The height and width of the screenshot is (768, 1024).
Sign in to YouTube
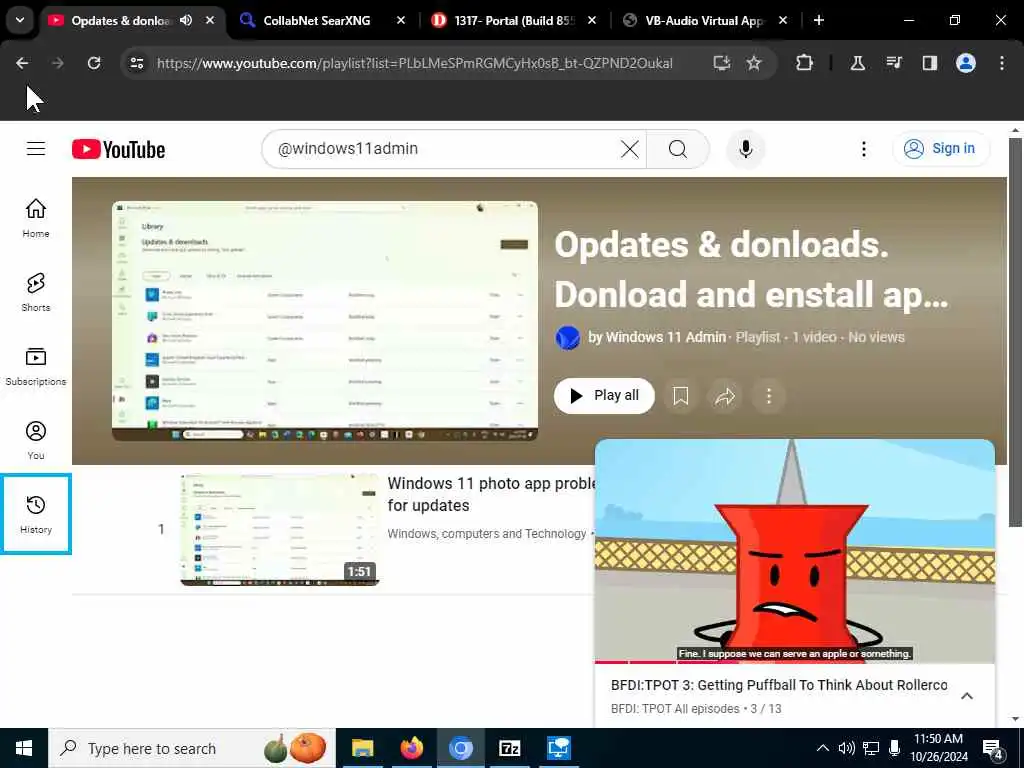pos(940,149)
